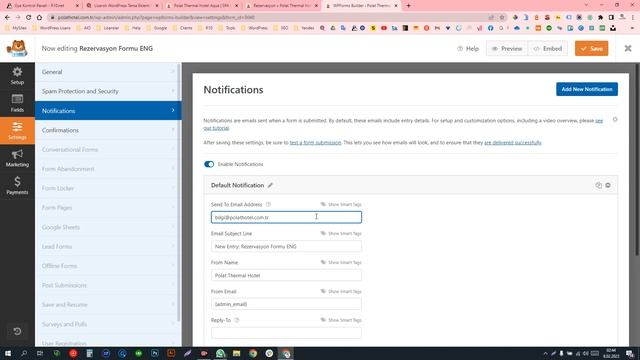The width and height of the screenshot is (640, 360).
Task: Open Google Sheets settings
Action: point(108,227)
